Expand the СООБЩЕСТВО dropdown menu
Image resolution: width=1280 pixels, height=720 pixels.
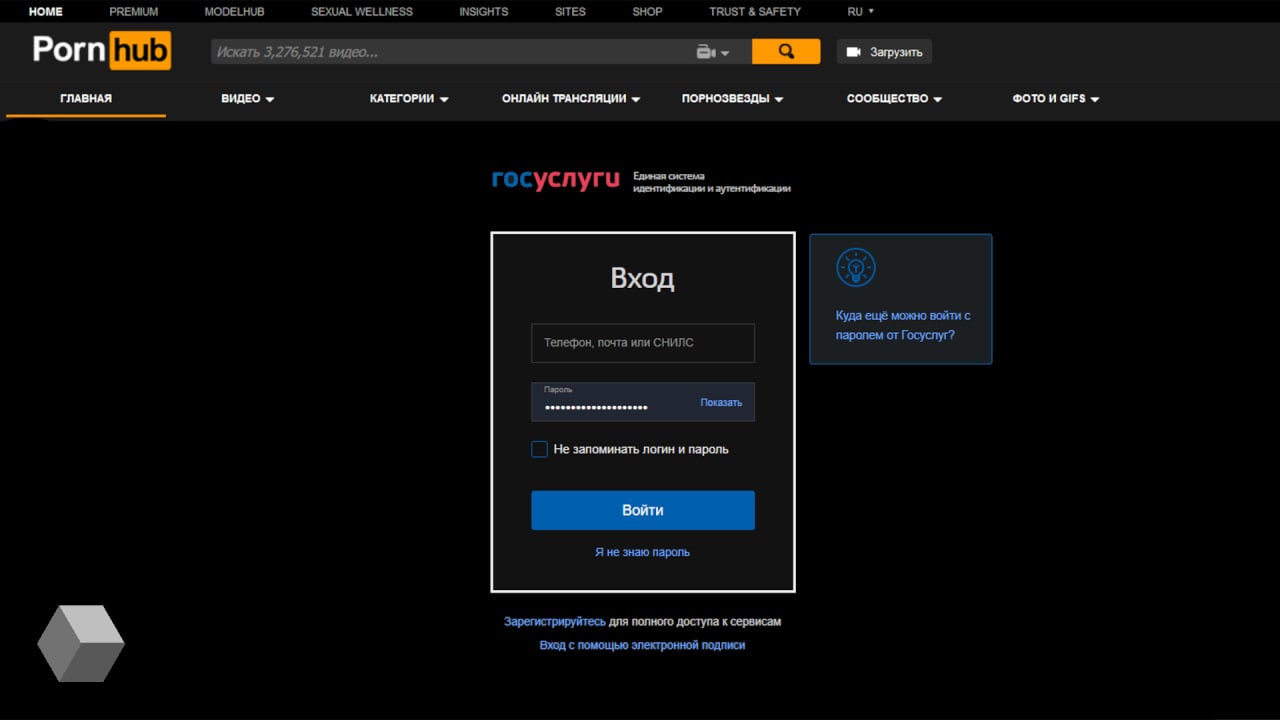[x=894, y=99]
